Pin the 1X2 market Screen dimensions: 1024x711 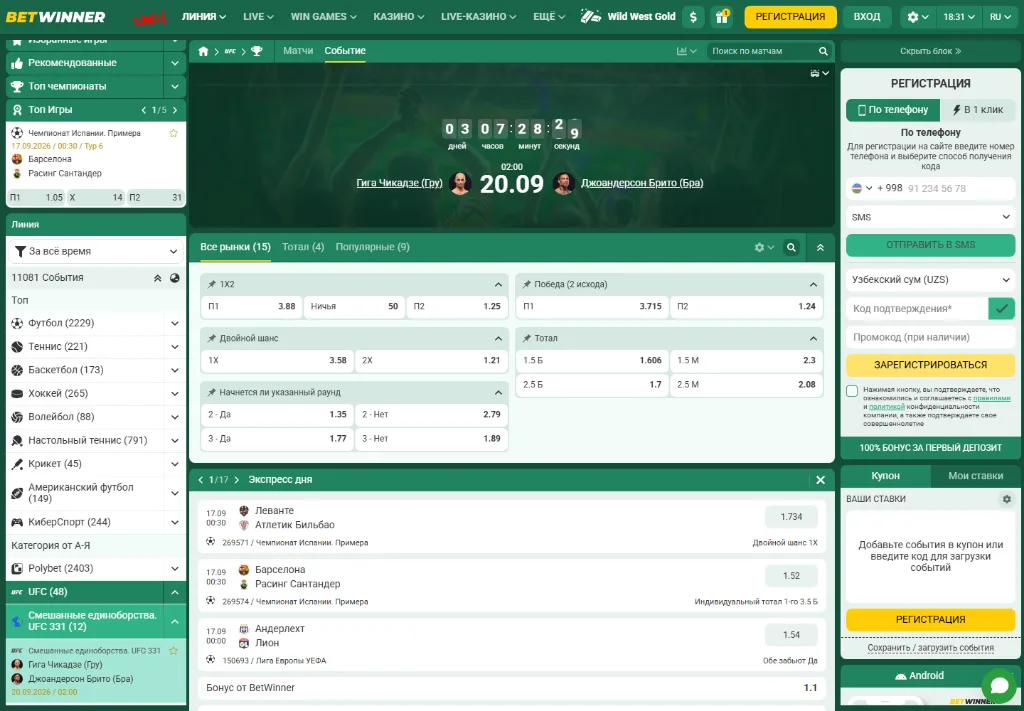point(212,285)
